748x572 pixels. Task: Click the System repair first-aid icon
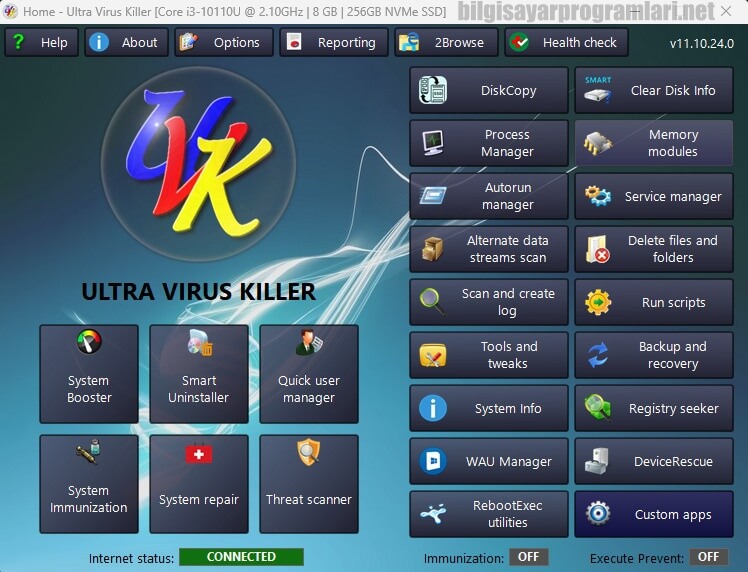[199, 453]
